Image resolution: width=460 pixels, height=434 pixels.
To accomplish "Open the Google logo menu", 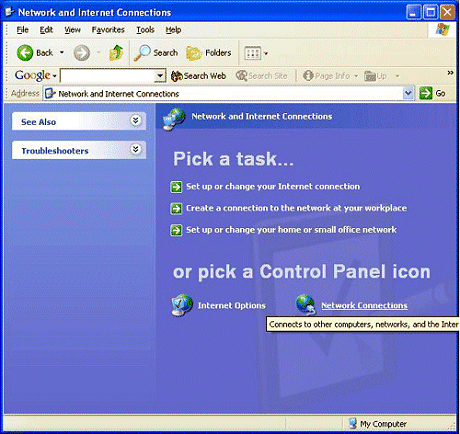I will (35, 76).
